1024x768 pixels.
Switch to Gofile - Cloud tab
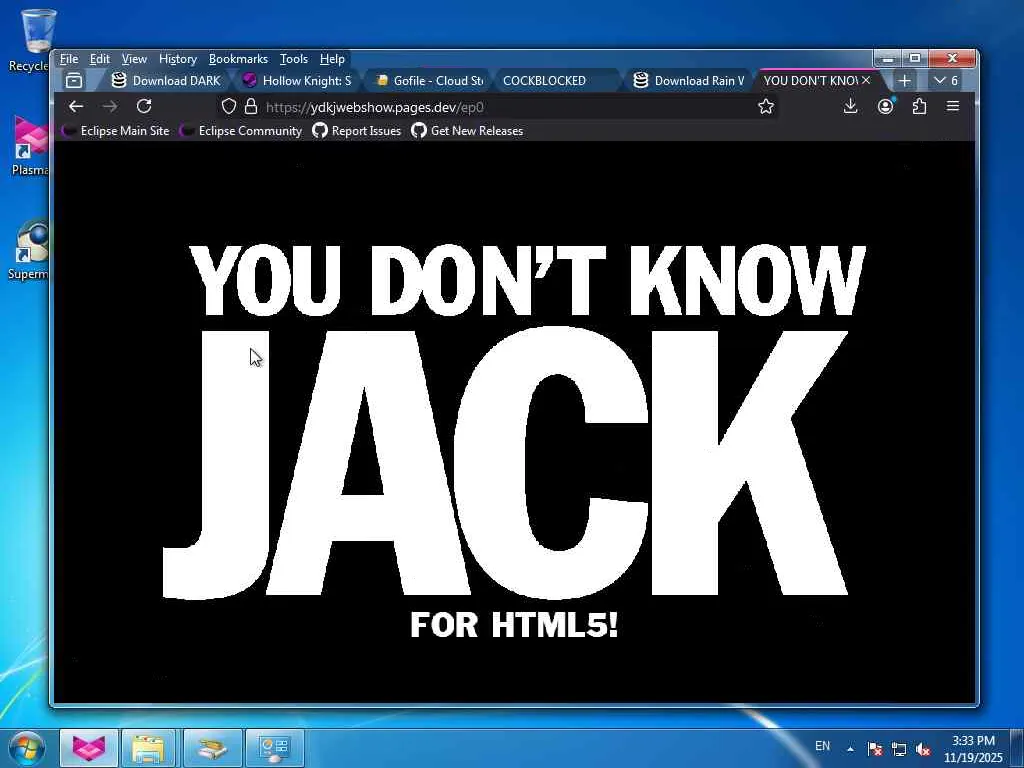pyautogui.click(x=429, y=81)
